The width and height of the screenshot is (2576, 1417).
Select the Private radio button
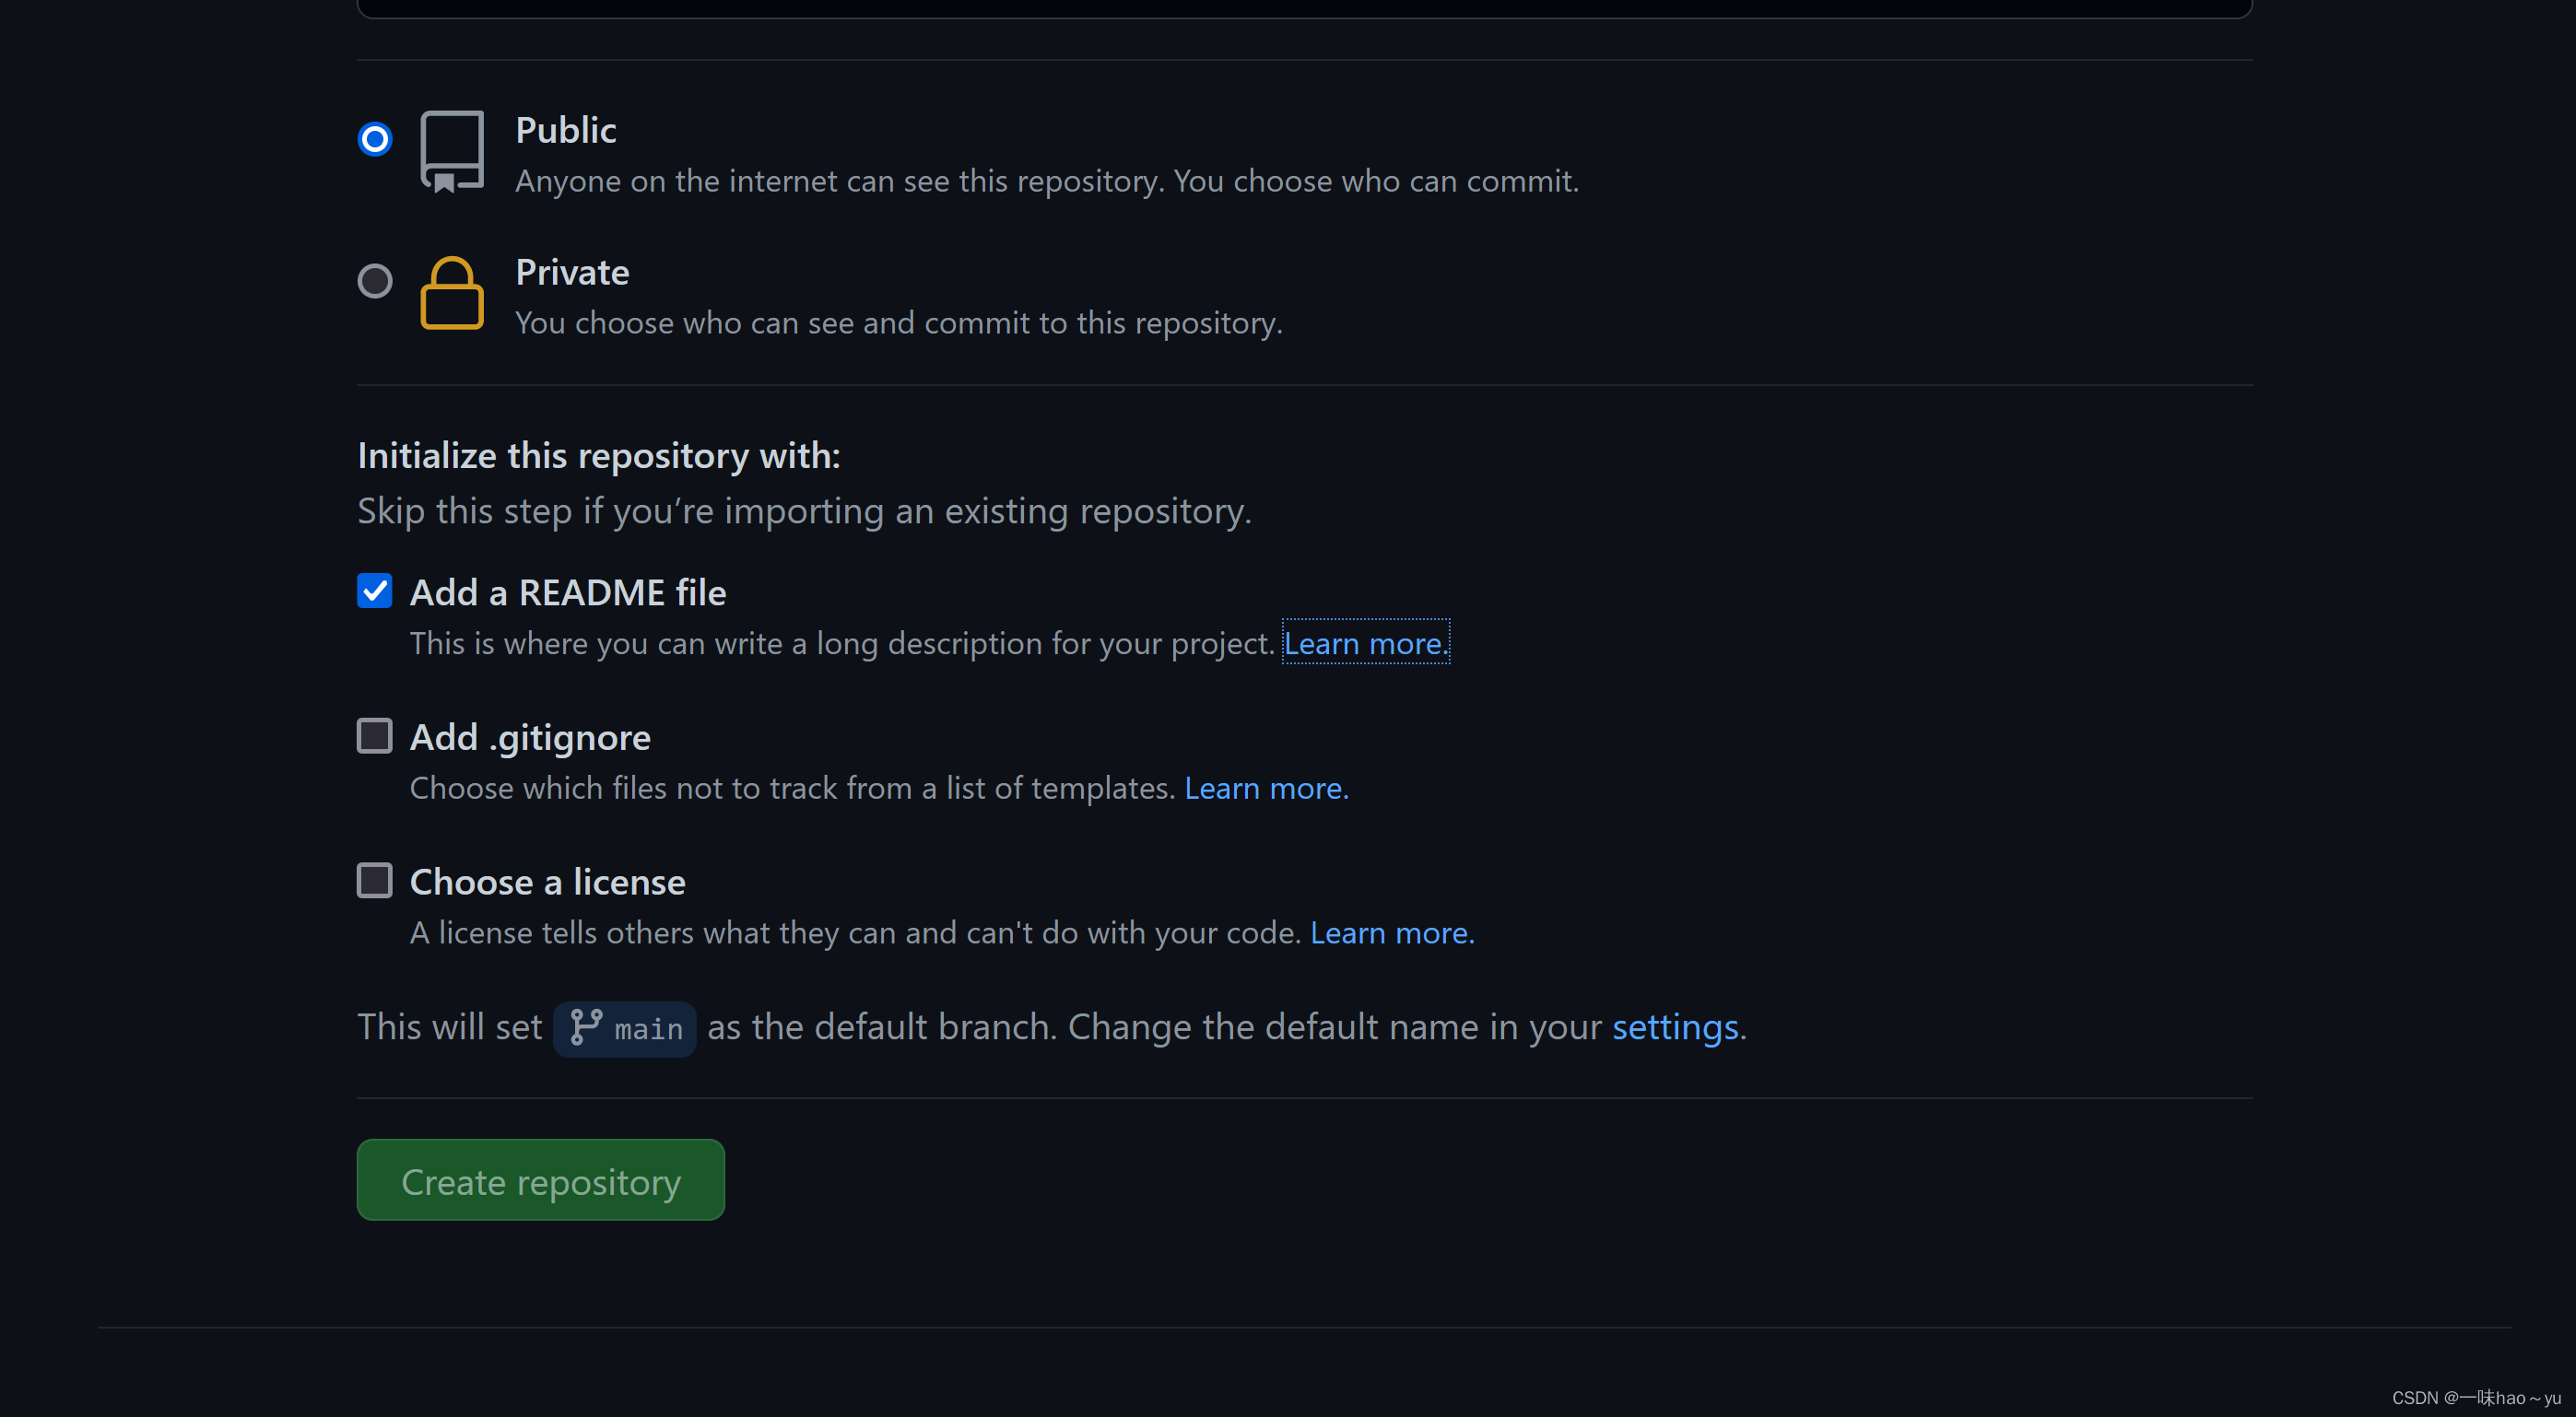click(375, 281)
